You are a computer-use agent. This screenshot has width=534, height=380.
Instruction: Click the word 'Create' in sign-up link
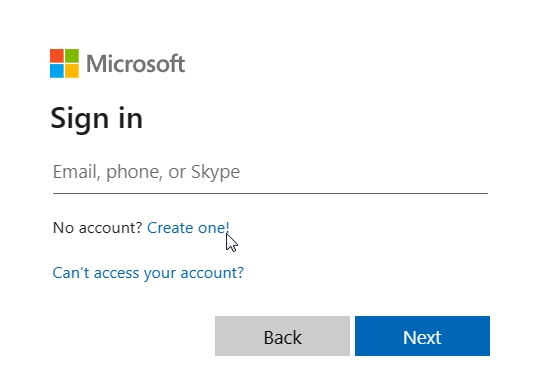point(170,227)
